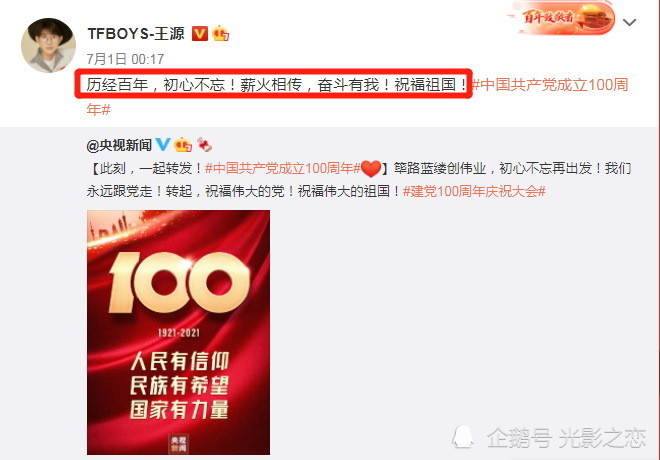660x460 pixels.
Task: Enlarge the red 100 anniversary poster image
Action: (178, 332)
